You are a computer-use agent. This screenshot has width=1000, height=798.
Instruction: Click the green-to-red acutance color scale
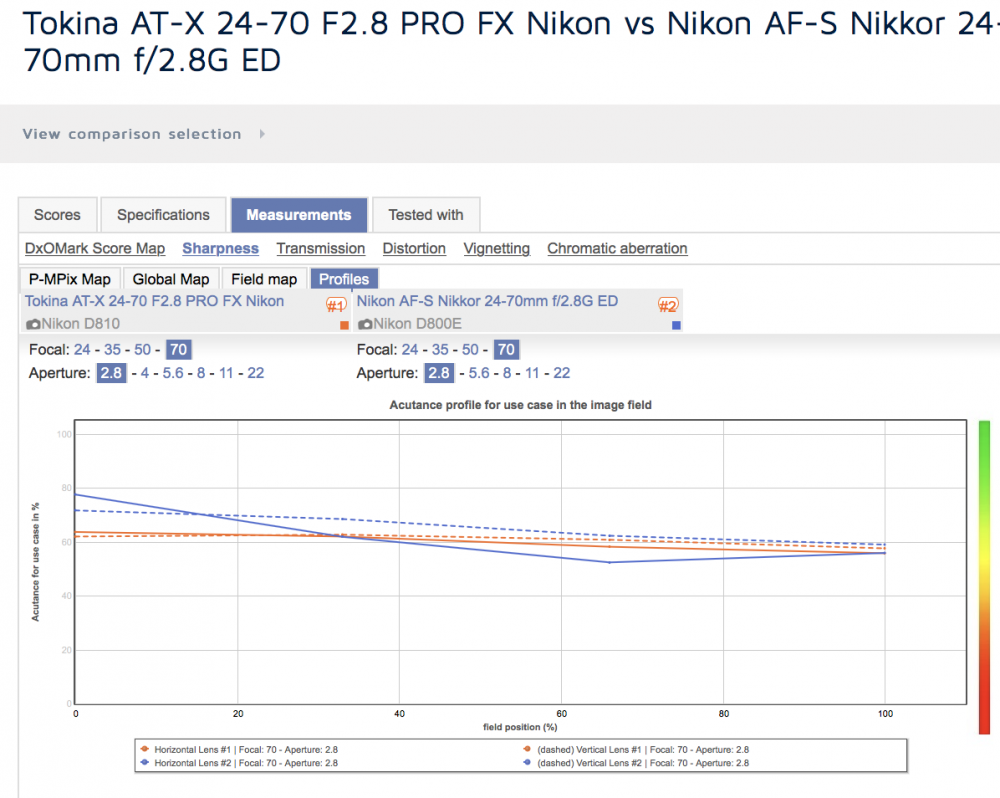click(985, 577)
